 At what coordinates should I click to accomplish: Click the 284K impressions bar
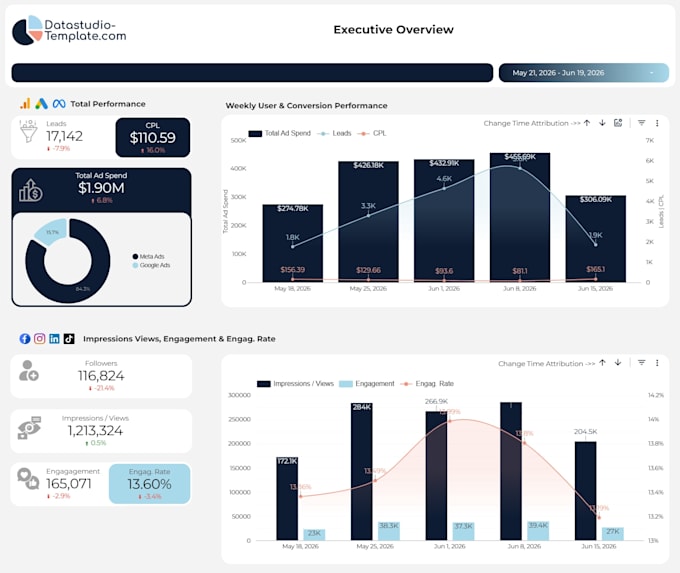(x=362, y=471)
